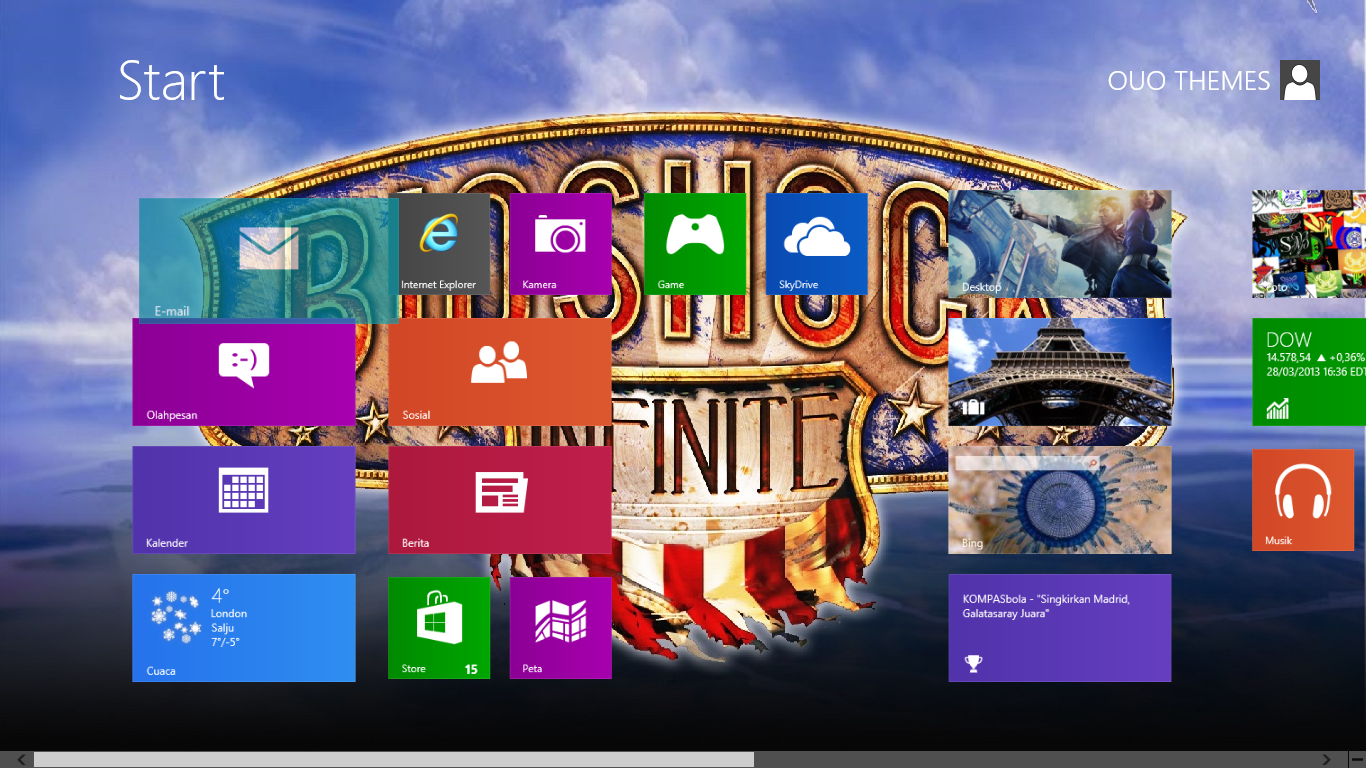Open the Eiffel Tower travel tile

(x=1060, y=372)
